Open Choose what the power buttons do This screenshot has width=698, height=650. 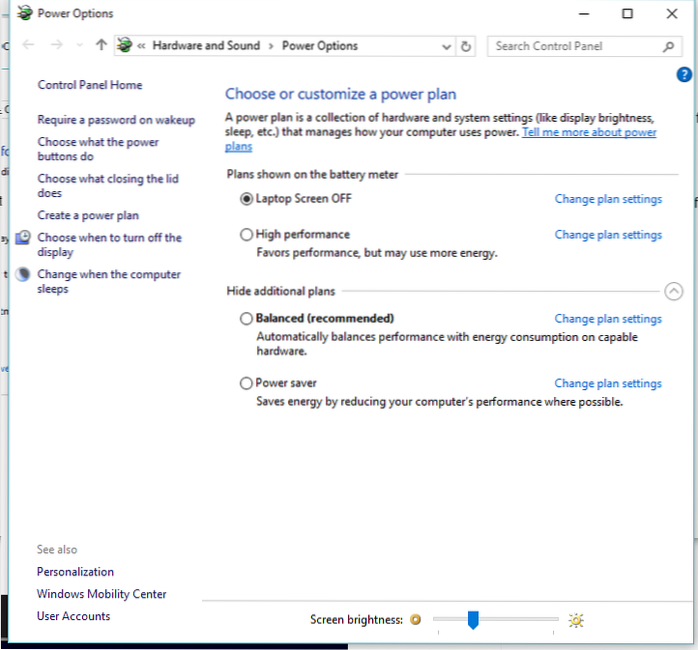tap(98, 149)
